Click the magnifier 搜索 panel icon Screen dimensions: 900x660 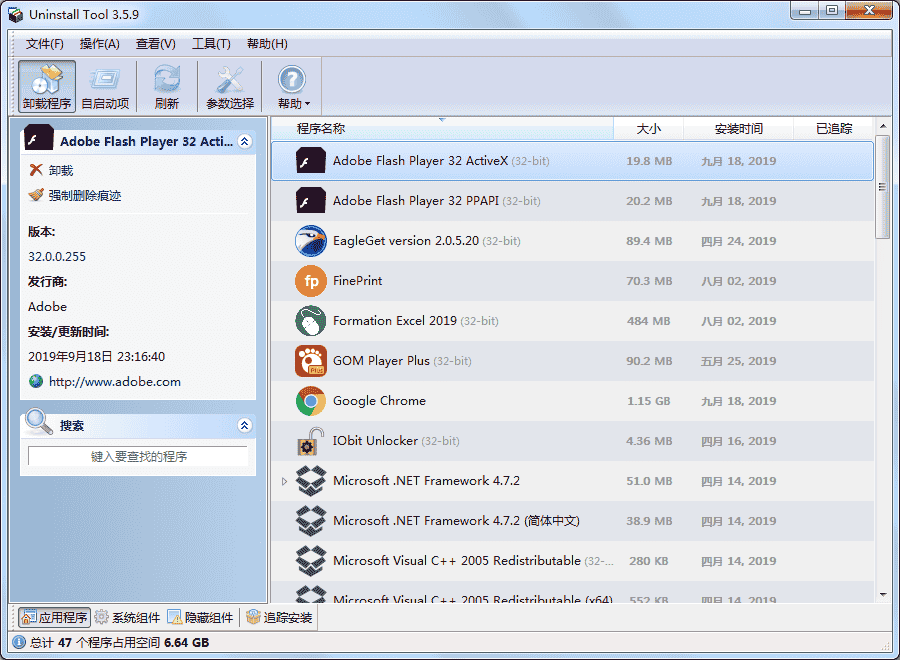pyautogui.click(x=39, y=421)
